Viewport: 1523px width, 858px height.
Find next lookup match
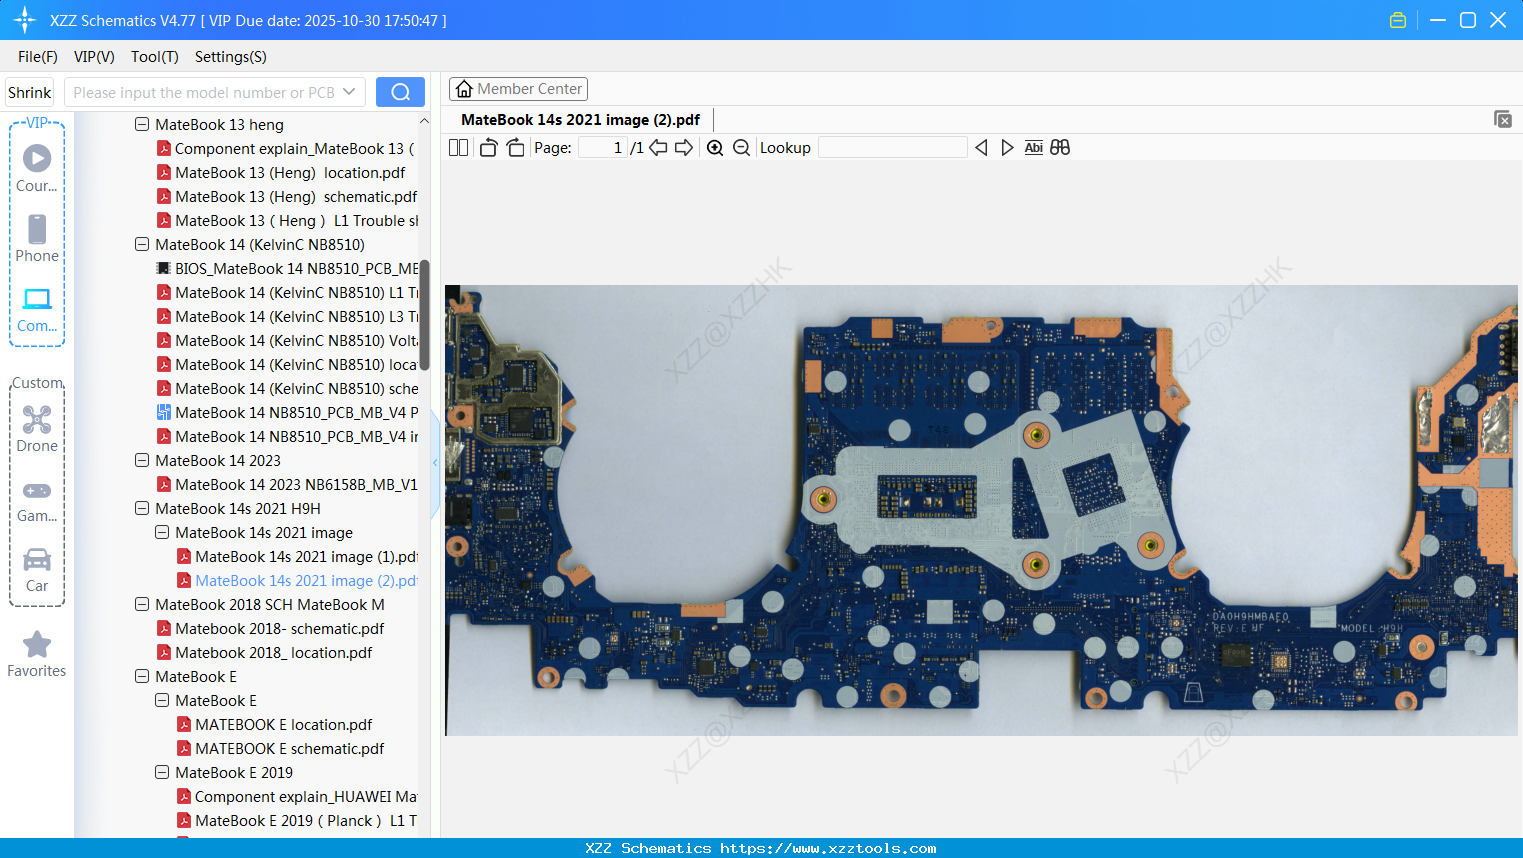tap(1007, 148)
